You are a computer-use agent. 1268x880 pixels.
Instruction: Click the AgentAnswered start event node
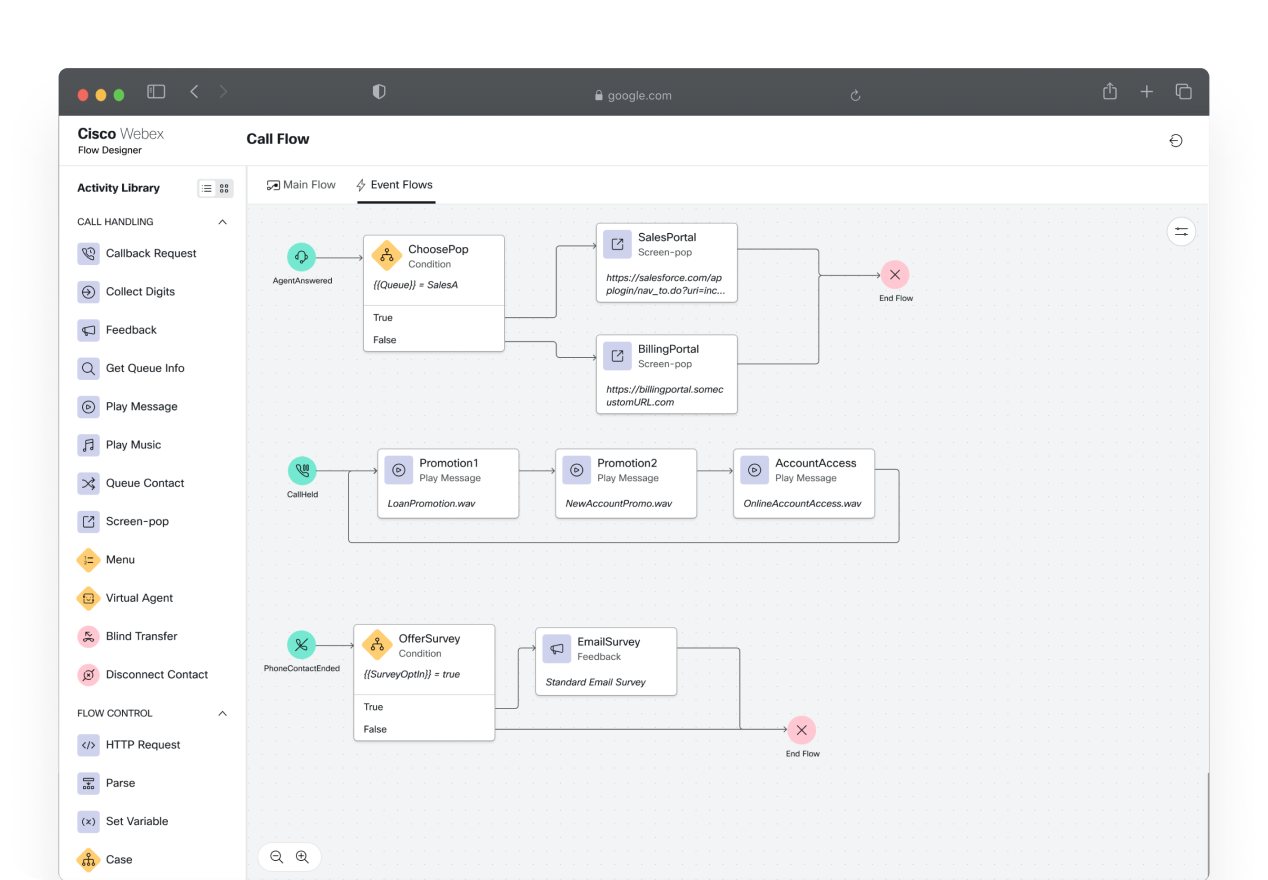coord(301,257)
